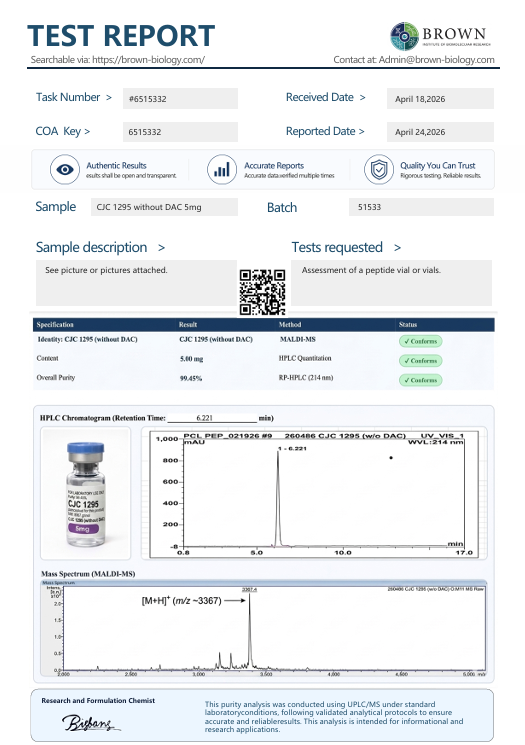Click the Sample field CJC 1295 without DAC 5mg
This screenshot has width=525, height=745.
[x=164, y=207]
